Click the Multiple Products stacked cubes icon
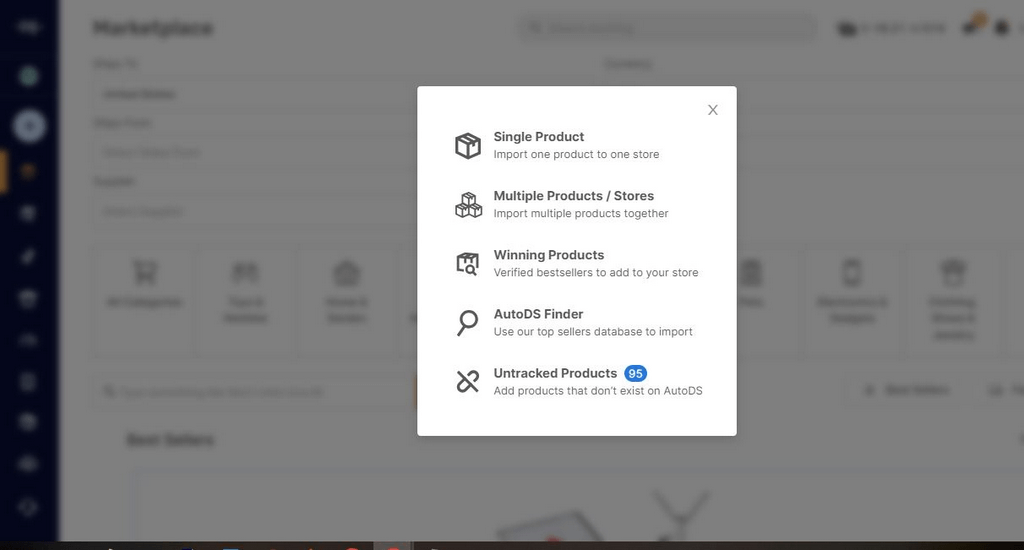This screenshot has width=1024, height=550. (467, 205)
